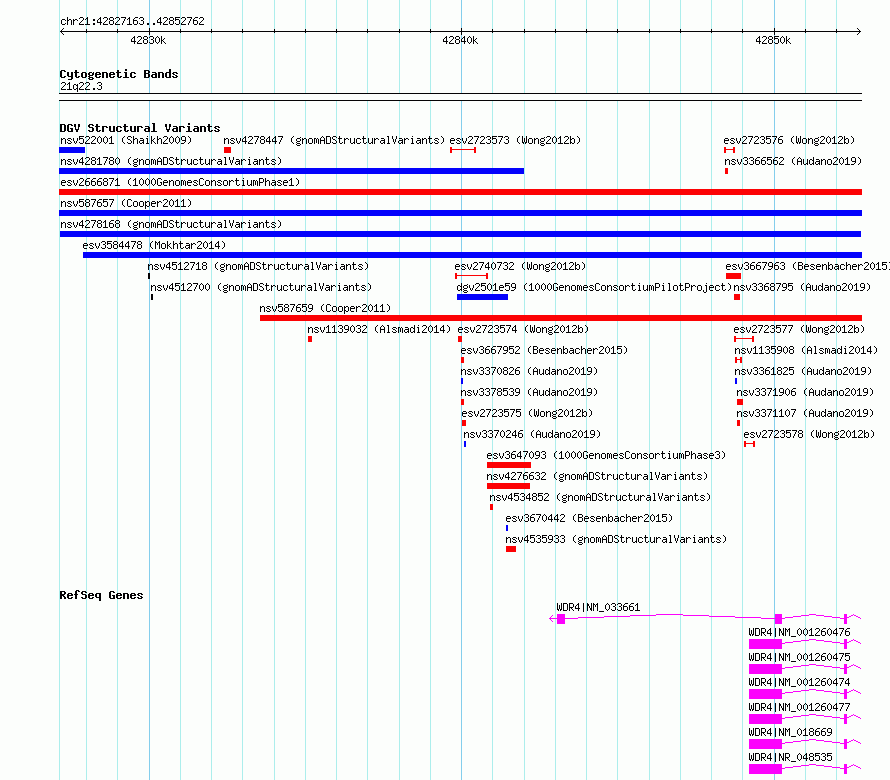Select esv2723577 (Wong2012b) label
The width and height of the screenshot is (890, 780).
coord(799,329)
